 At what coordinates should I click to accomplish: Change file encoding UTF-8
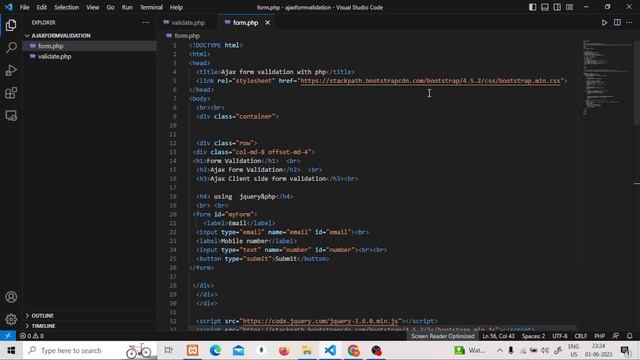(x=560, y=336)
